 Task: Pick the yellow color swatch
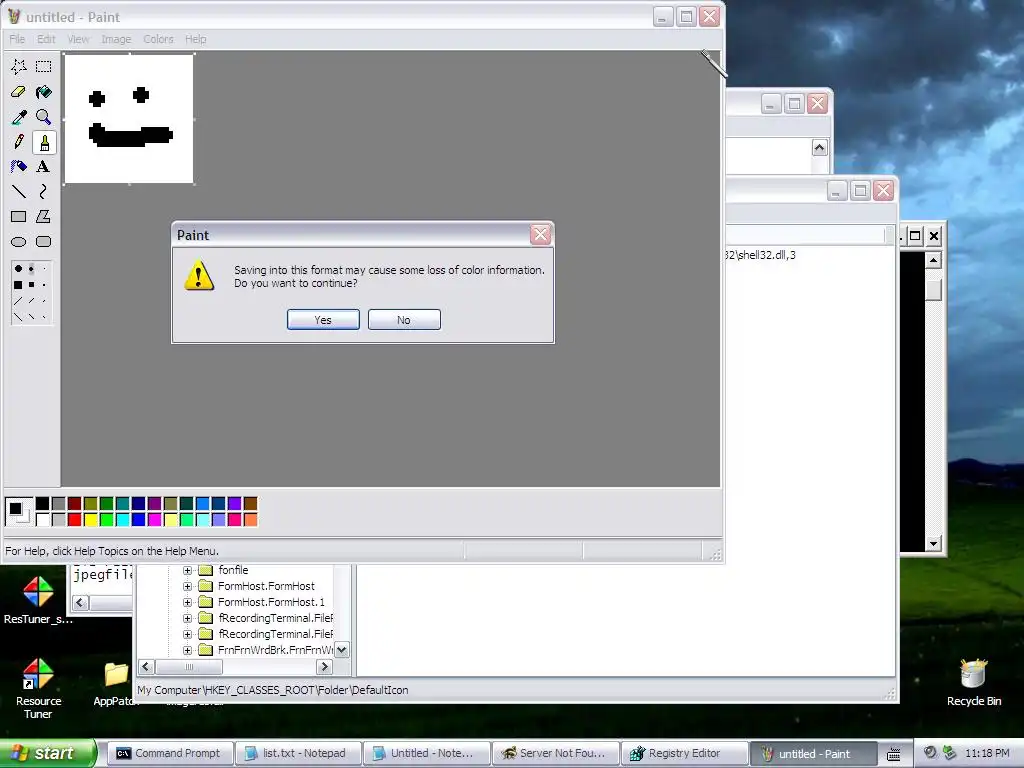tap(90, 520)
